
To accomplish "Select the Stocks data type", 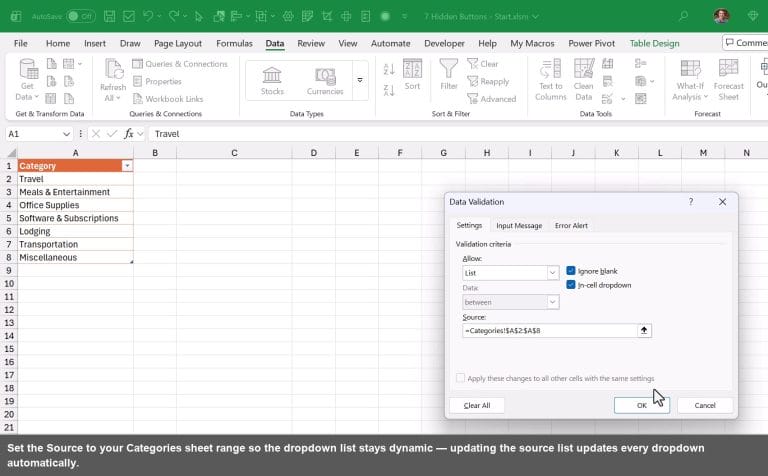I will click(272, 80).
